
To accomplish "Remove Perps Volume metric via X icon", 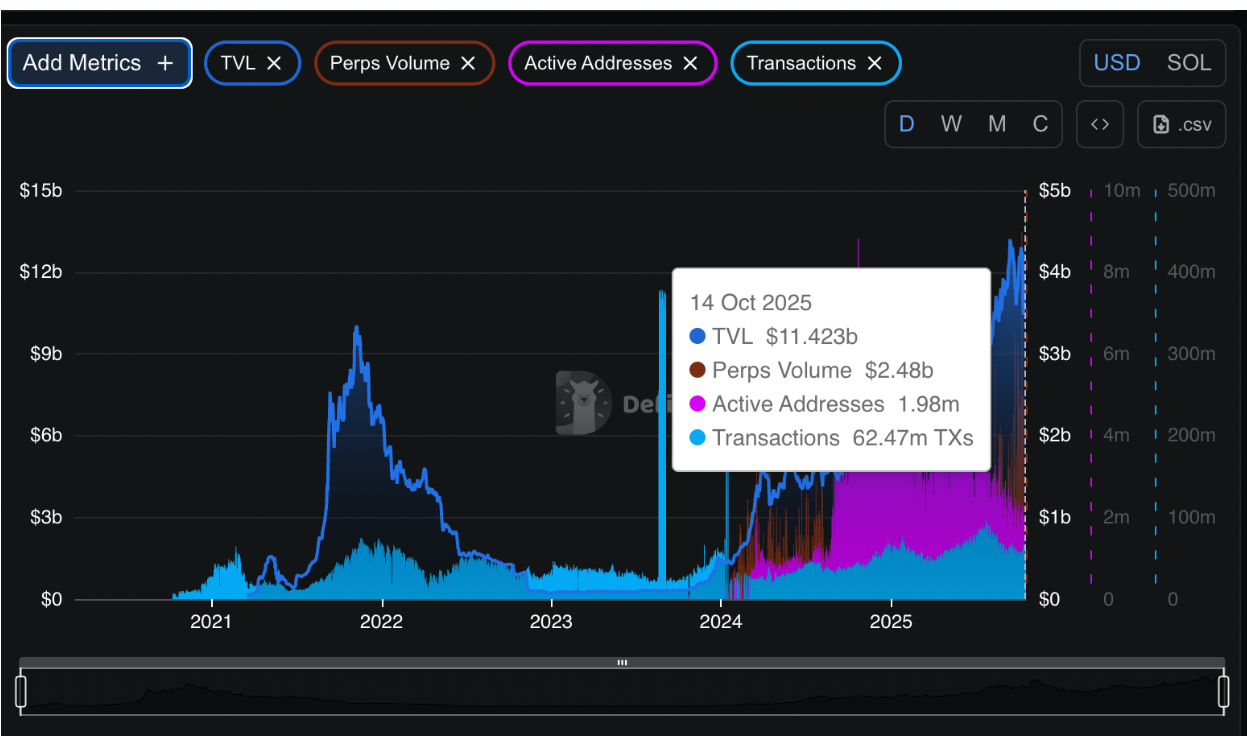I will click(x=468, y=63).
